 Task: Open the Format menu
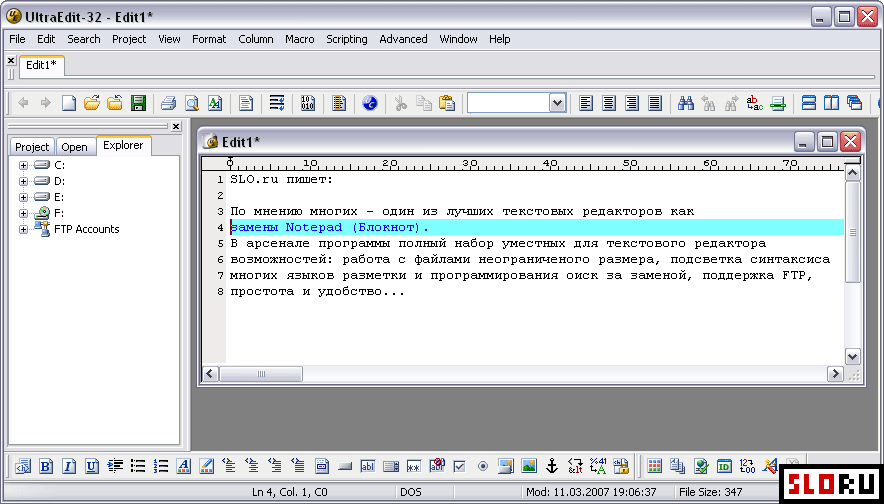pyautogui.click(x=209, y=39)
